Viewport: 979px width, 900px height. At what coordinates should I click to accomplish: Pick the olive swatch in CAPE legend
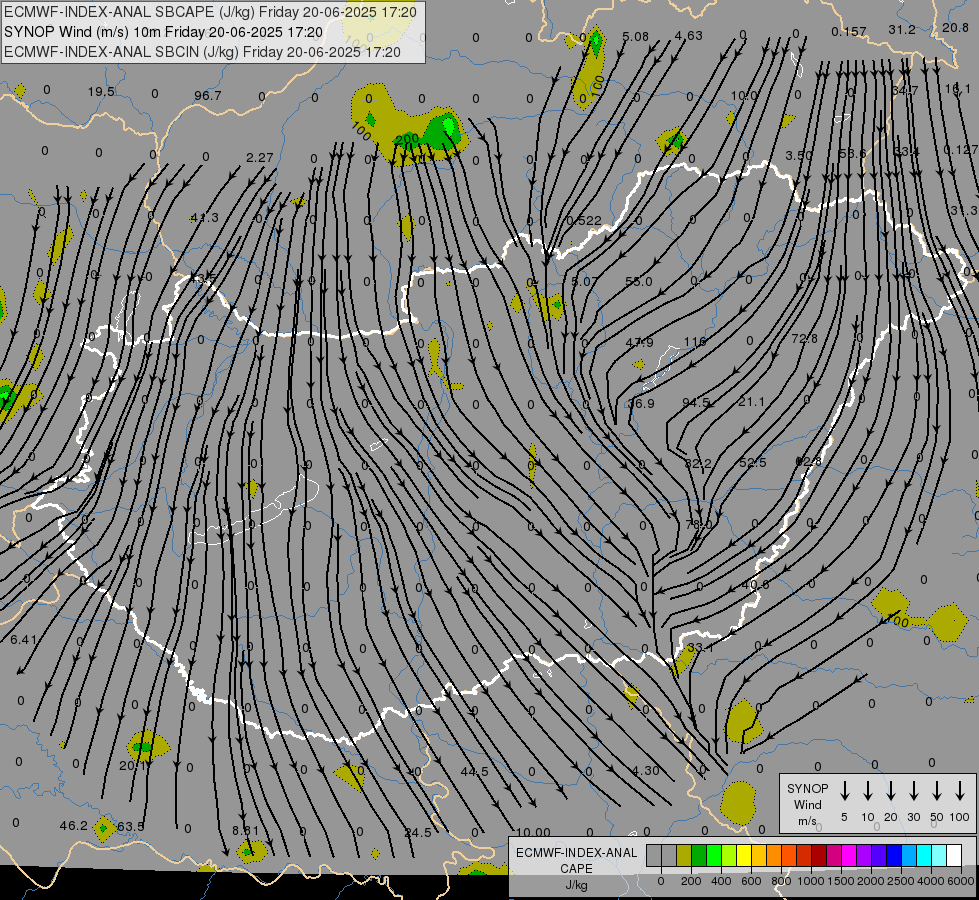(684, 855)
